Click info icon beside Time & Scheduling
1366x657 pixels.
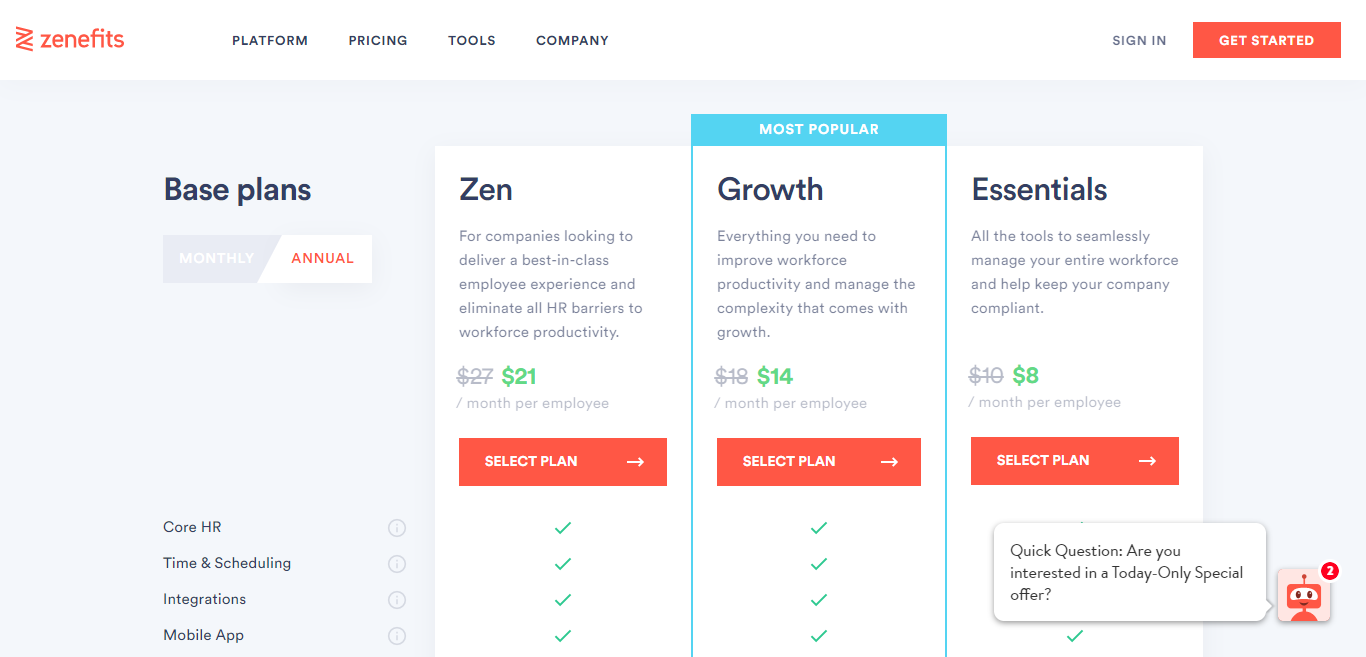[397, 564]
